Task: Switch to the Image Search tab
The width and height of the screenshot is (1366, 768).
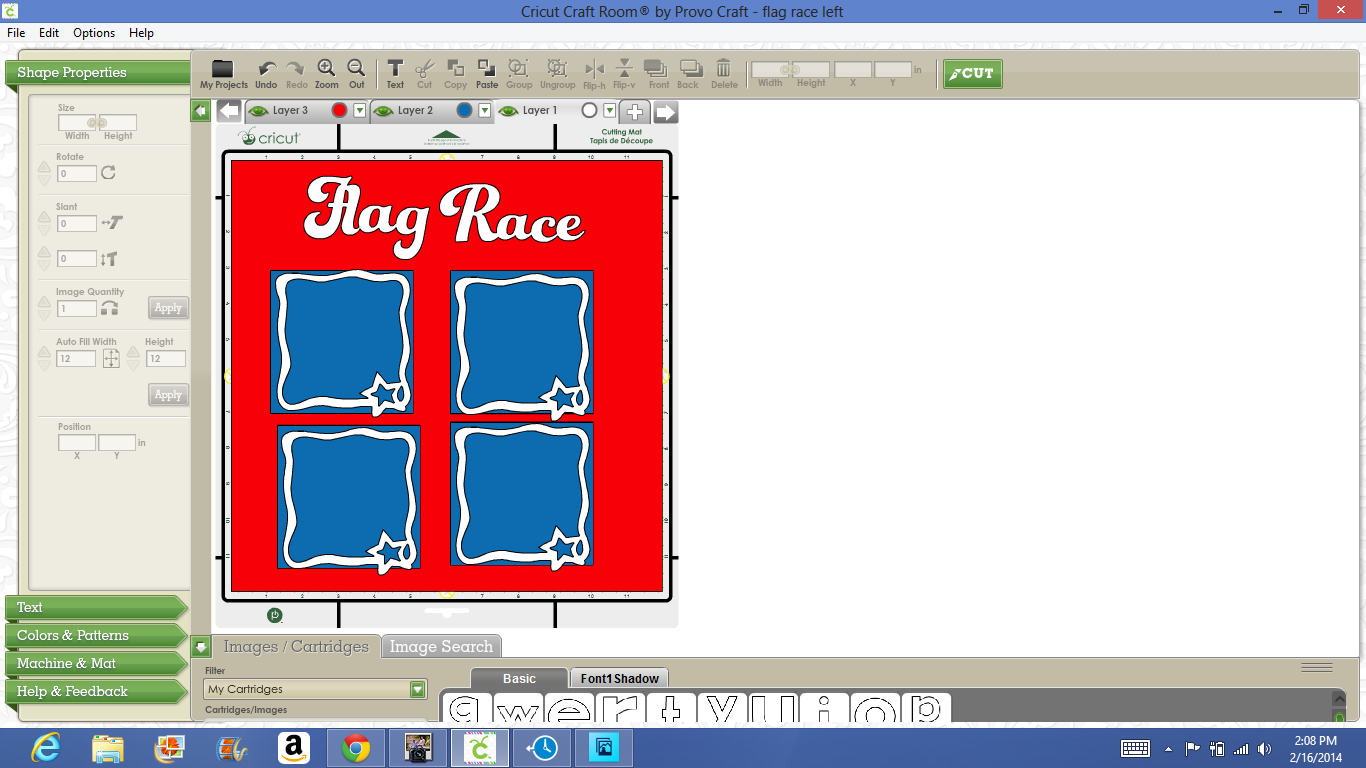Action: point(441,647)
